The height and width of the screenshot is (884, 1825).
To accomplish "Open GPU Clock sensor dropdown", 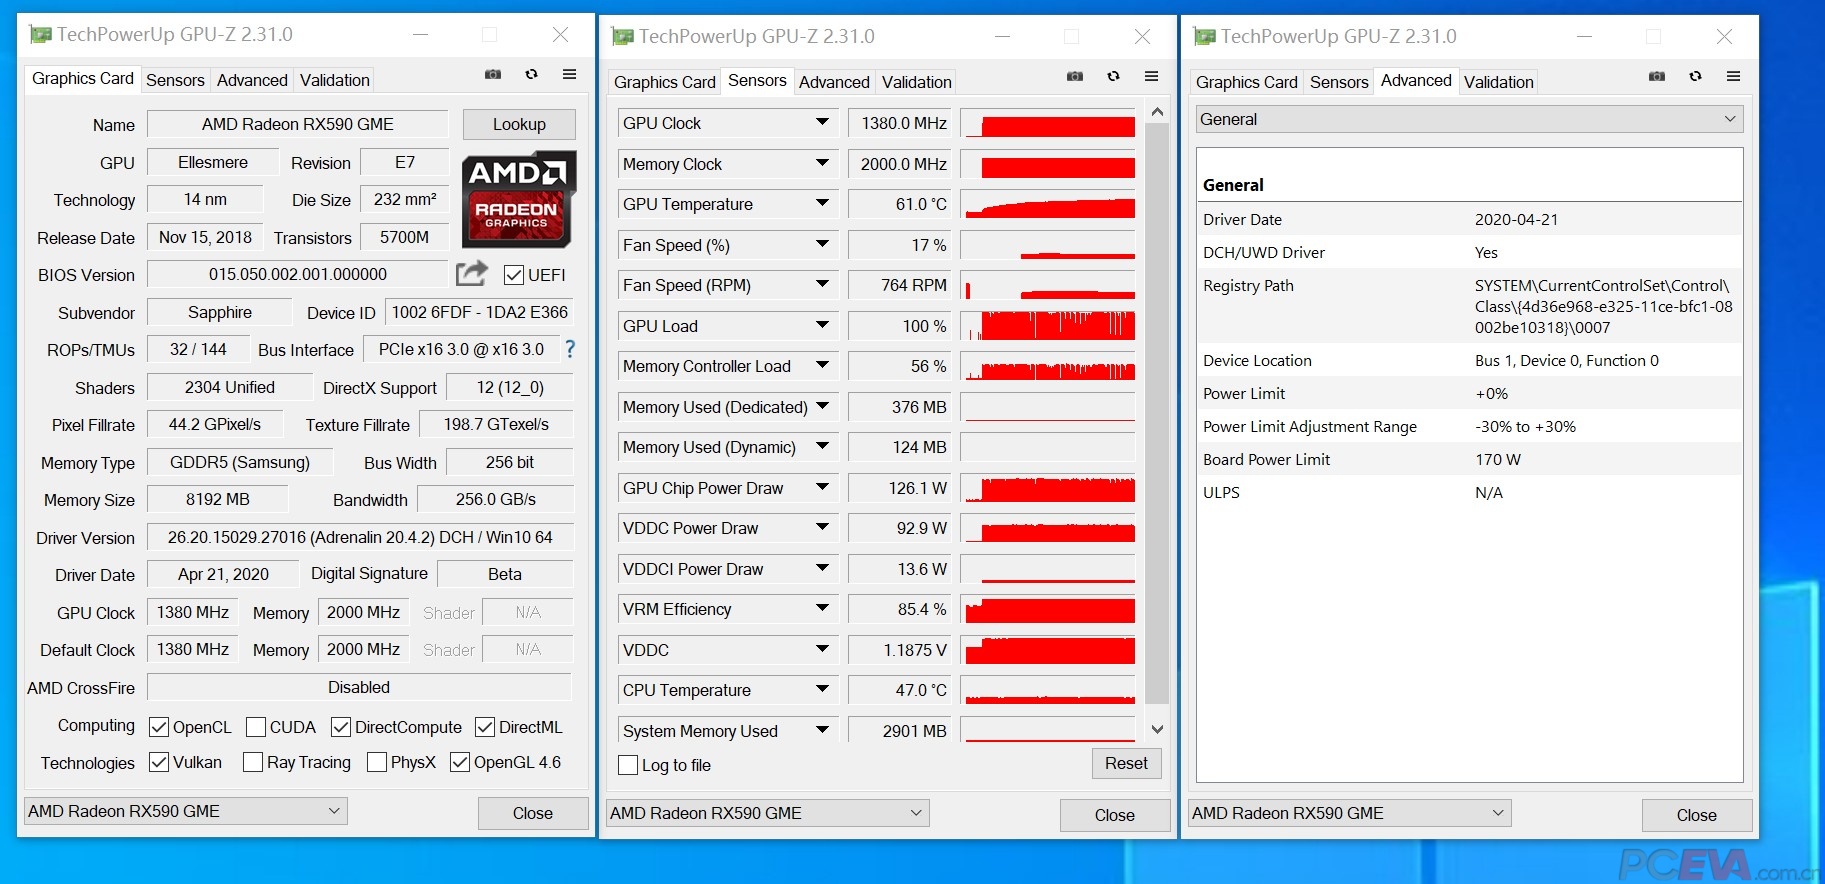I will pyautogui.click(x=822, y=123).
